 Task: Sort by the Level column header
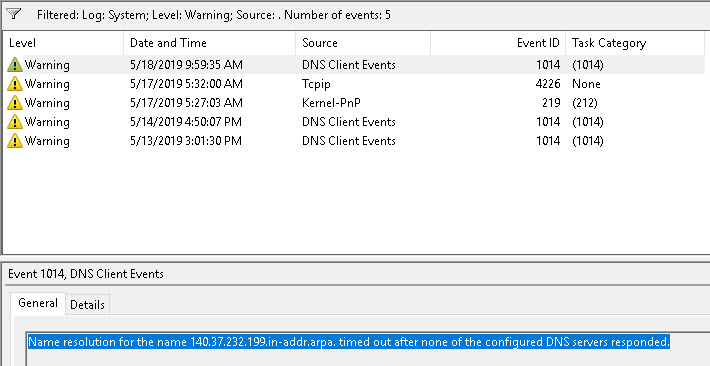tap(63, 43)
